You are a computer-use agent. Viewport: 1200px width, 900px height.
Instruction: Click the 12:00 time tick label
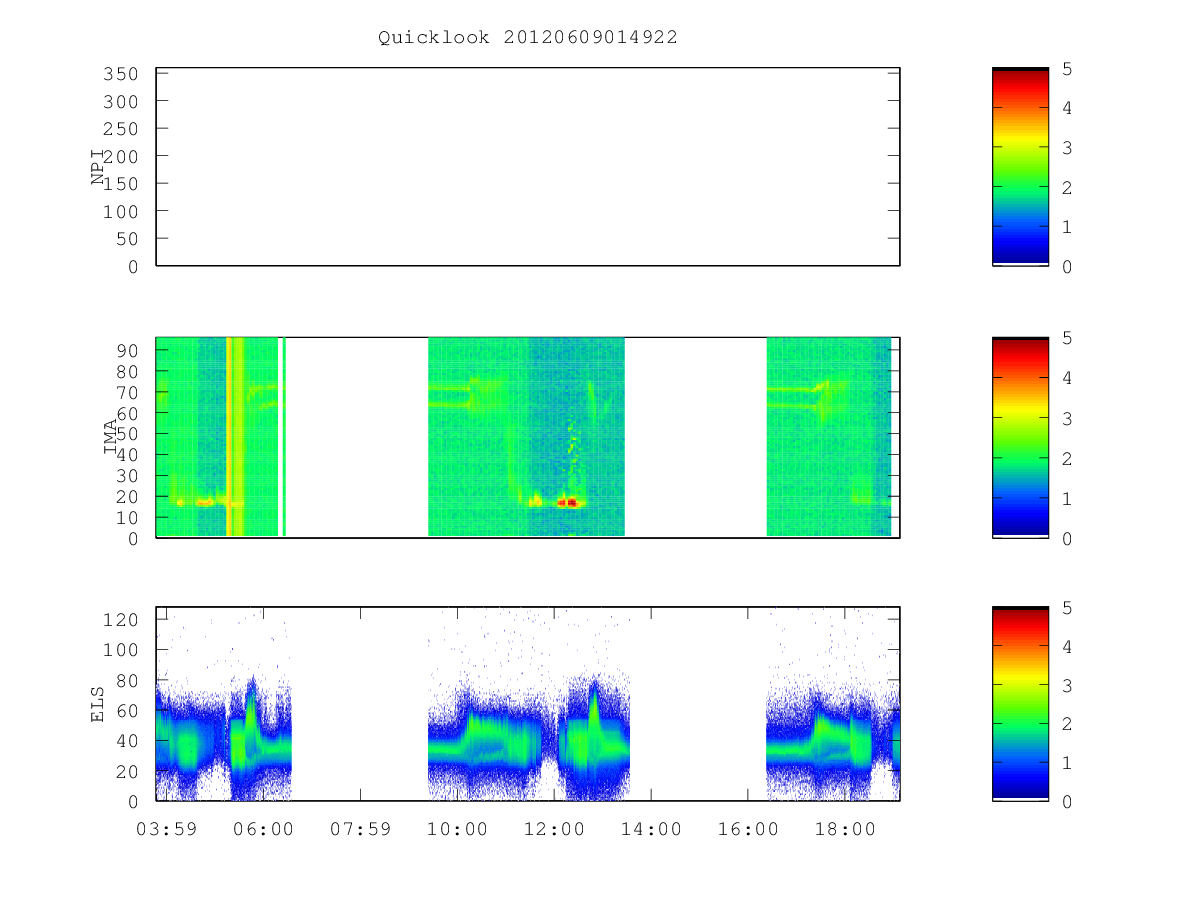coord(555,830)
